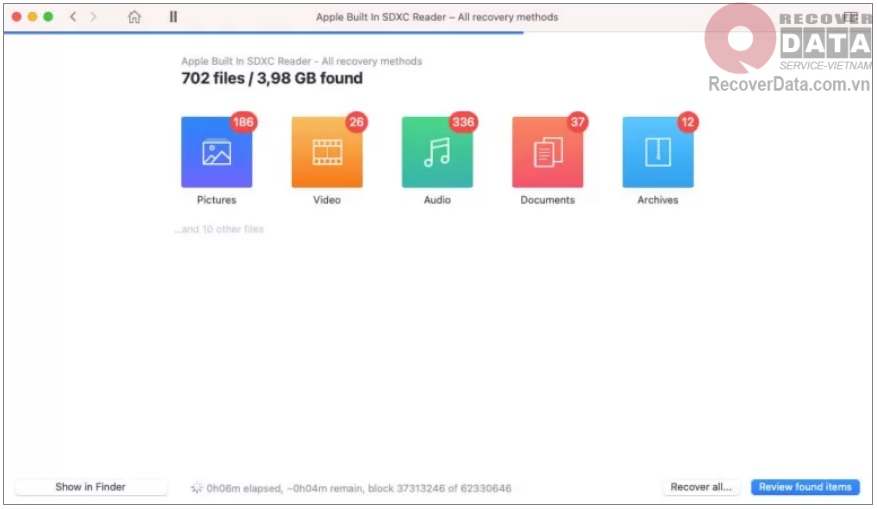Click the 26 badge on Video
The height and width of the screenshot is (509, 877).
point(356,122)
